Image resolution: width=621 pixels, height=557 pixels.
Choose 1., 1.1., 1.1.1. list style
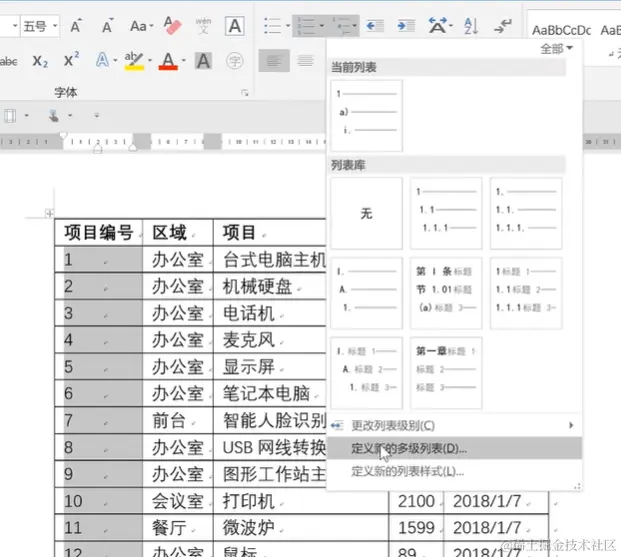coord(526,214)
